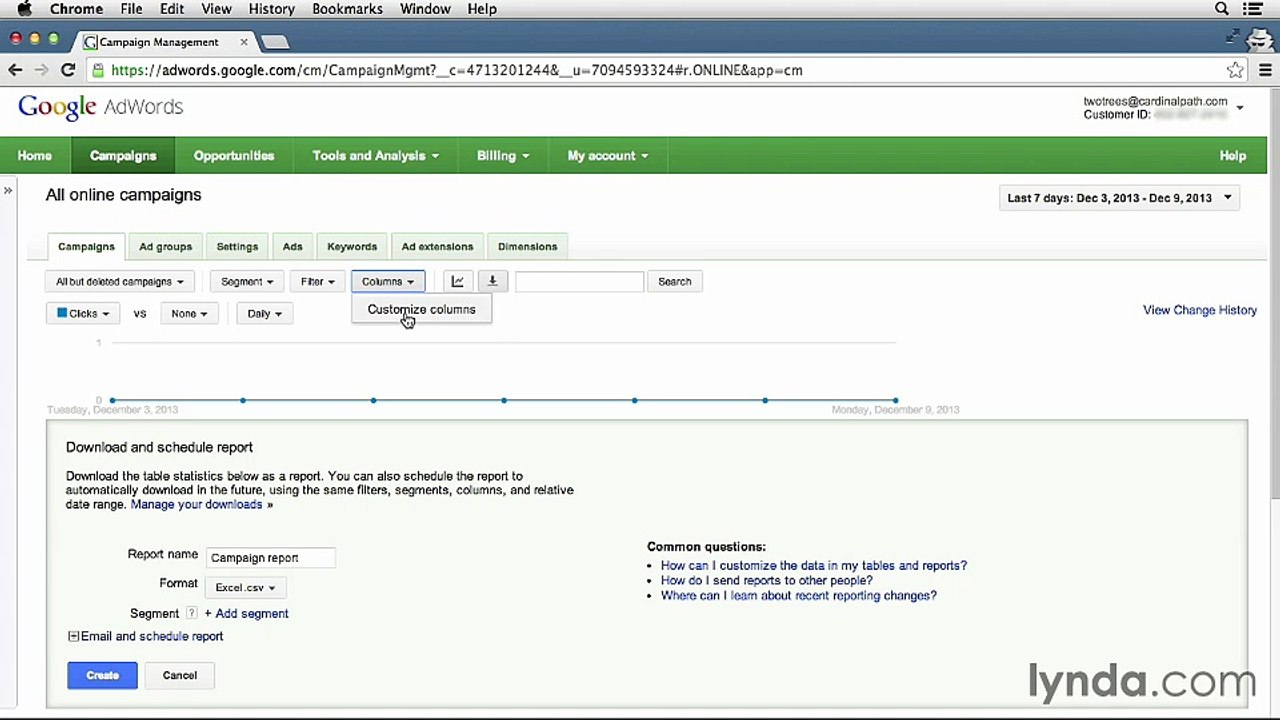Click the Search button
This screenshot has height=720, width=1280.
pos(674,282)
